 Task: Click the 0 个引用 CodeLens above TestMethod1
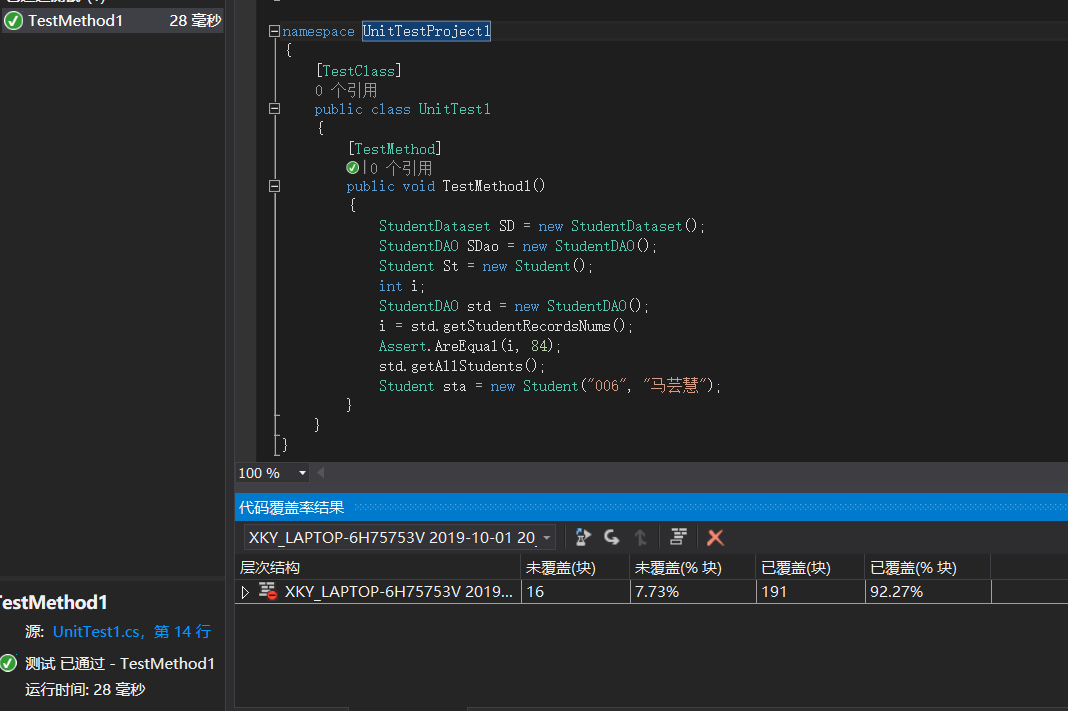pos(401,168)
